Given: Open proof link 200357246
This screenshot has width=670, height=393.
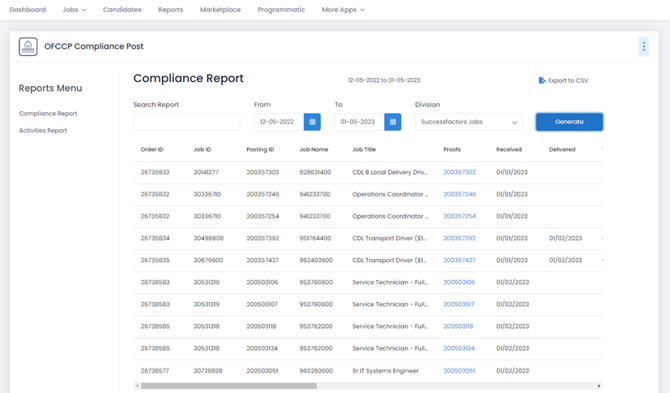Looking at the screenshot, I should (x=459, y=194).
